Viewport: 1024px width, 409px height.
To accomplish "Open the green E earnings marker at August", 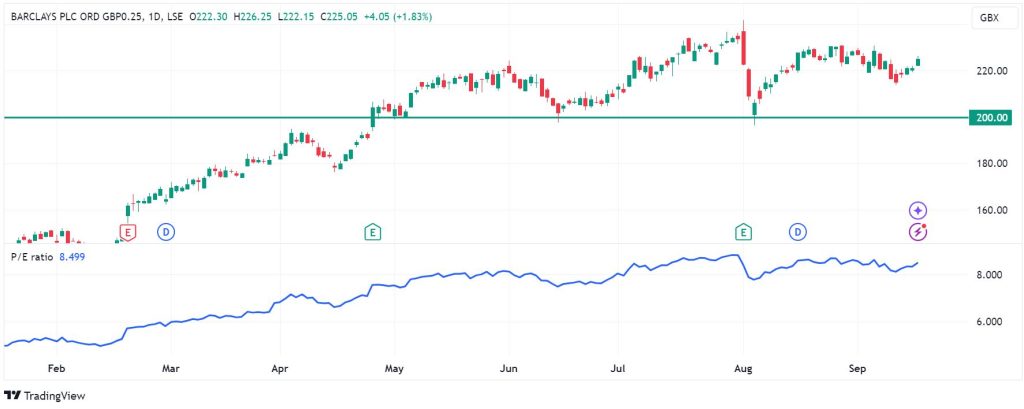I will (743, 231).
